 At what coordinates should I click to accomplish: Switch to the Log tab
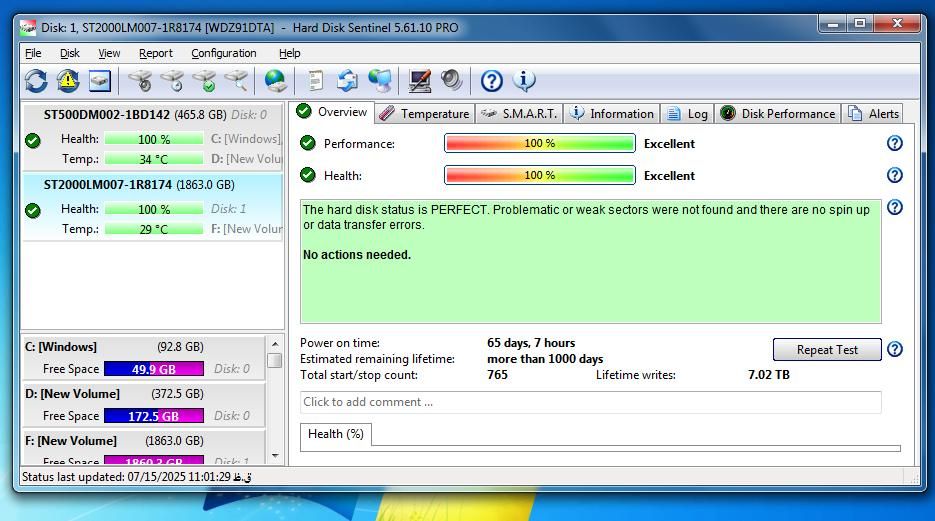[688, 114]
